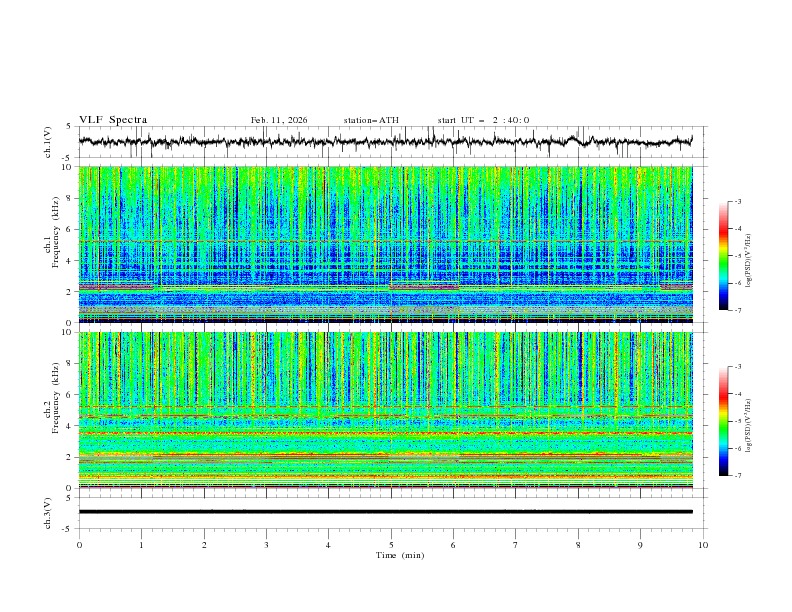Click the ch.1 PSD color bar
This screenshot has width=792, height=612.
(x=723, y=256)
